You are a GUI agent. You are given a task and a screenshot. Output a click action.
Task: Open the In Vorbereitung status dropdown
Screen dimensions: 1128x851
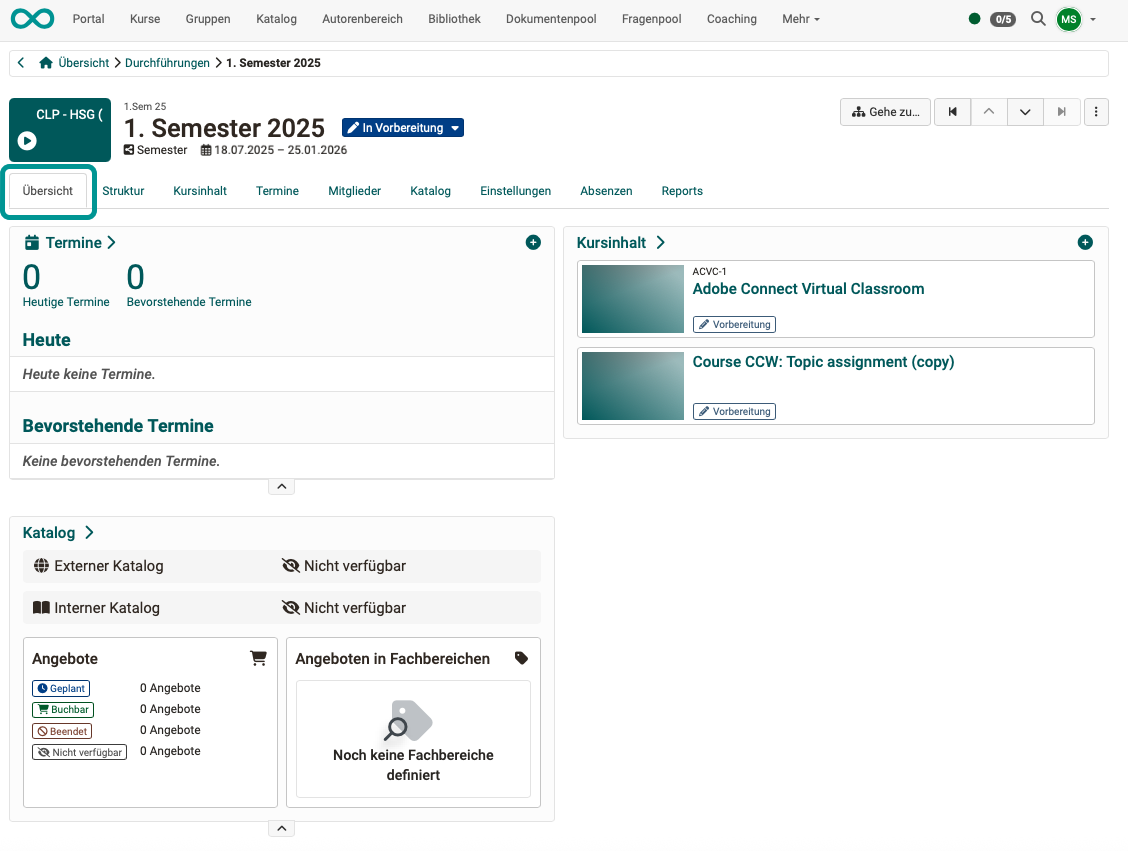click(x=402, y=127)
